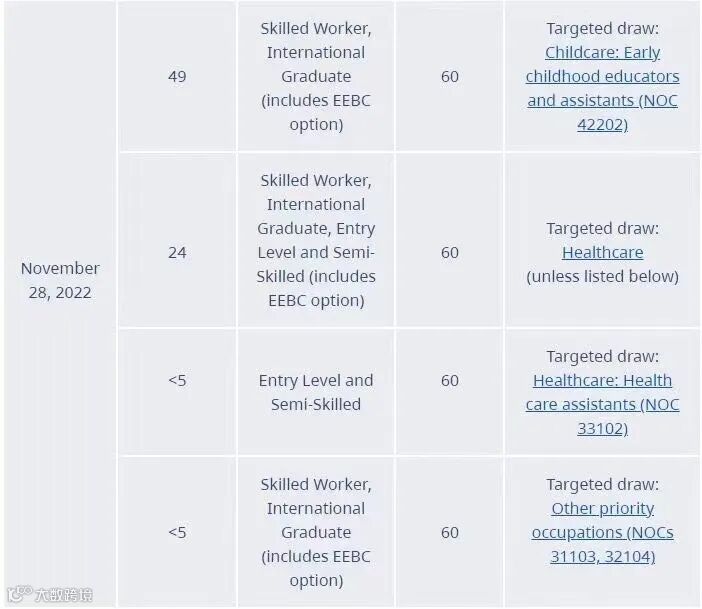This screenshot has width=702, height=609.
Task: Click the first <5 invitations cell
Action: tap(177, 380)
